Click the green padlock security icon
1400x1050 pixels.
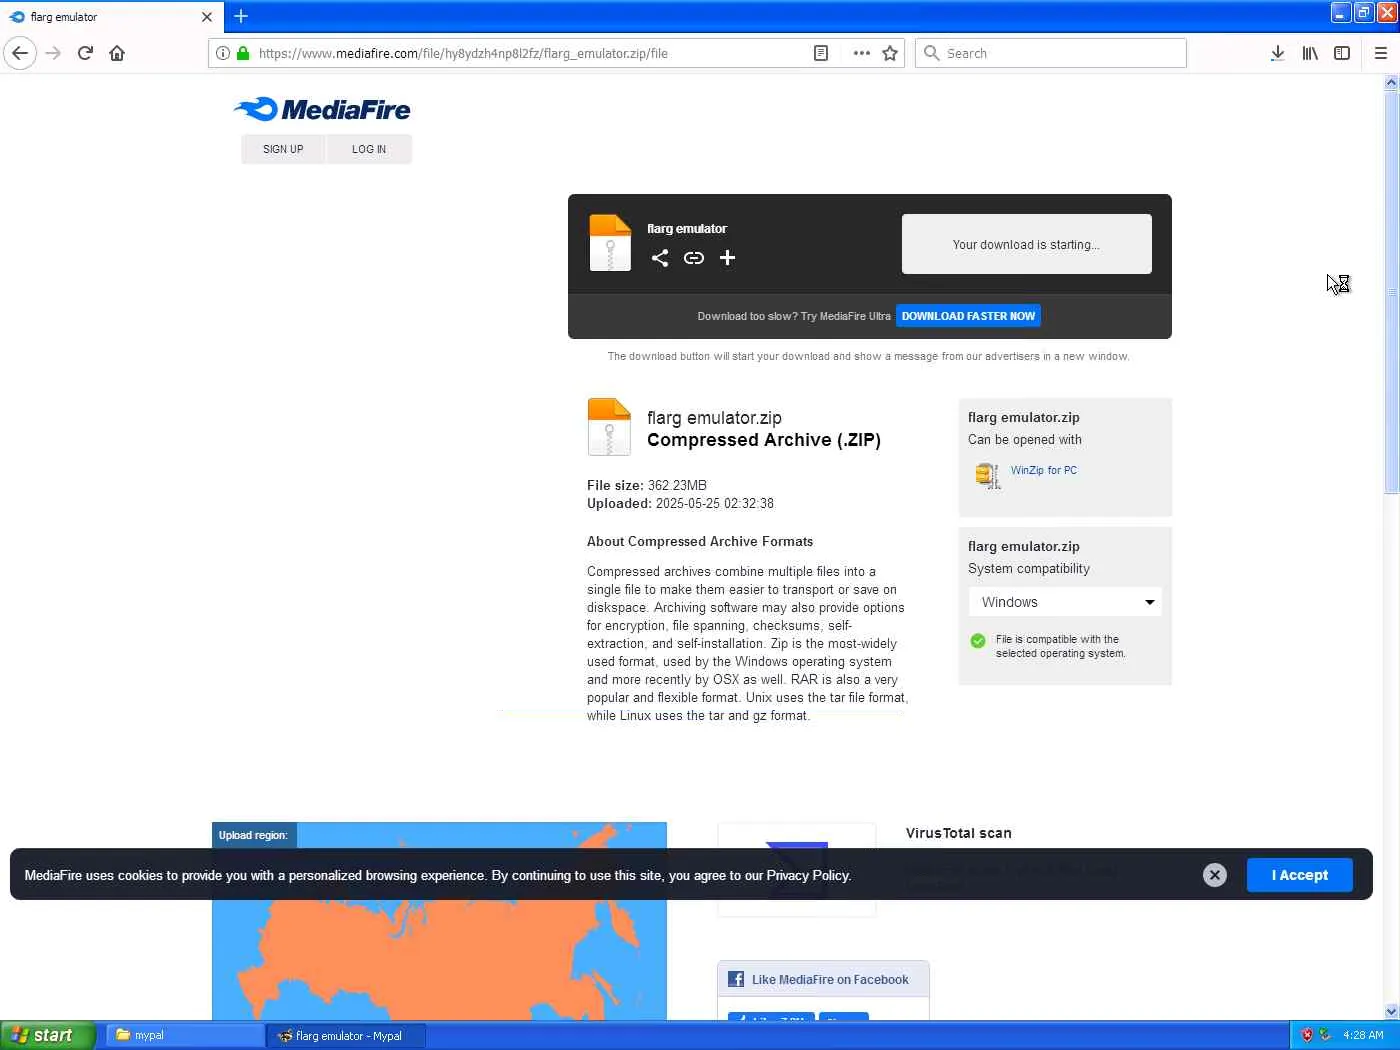click(242, 53)
